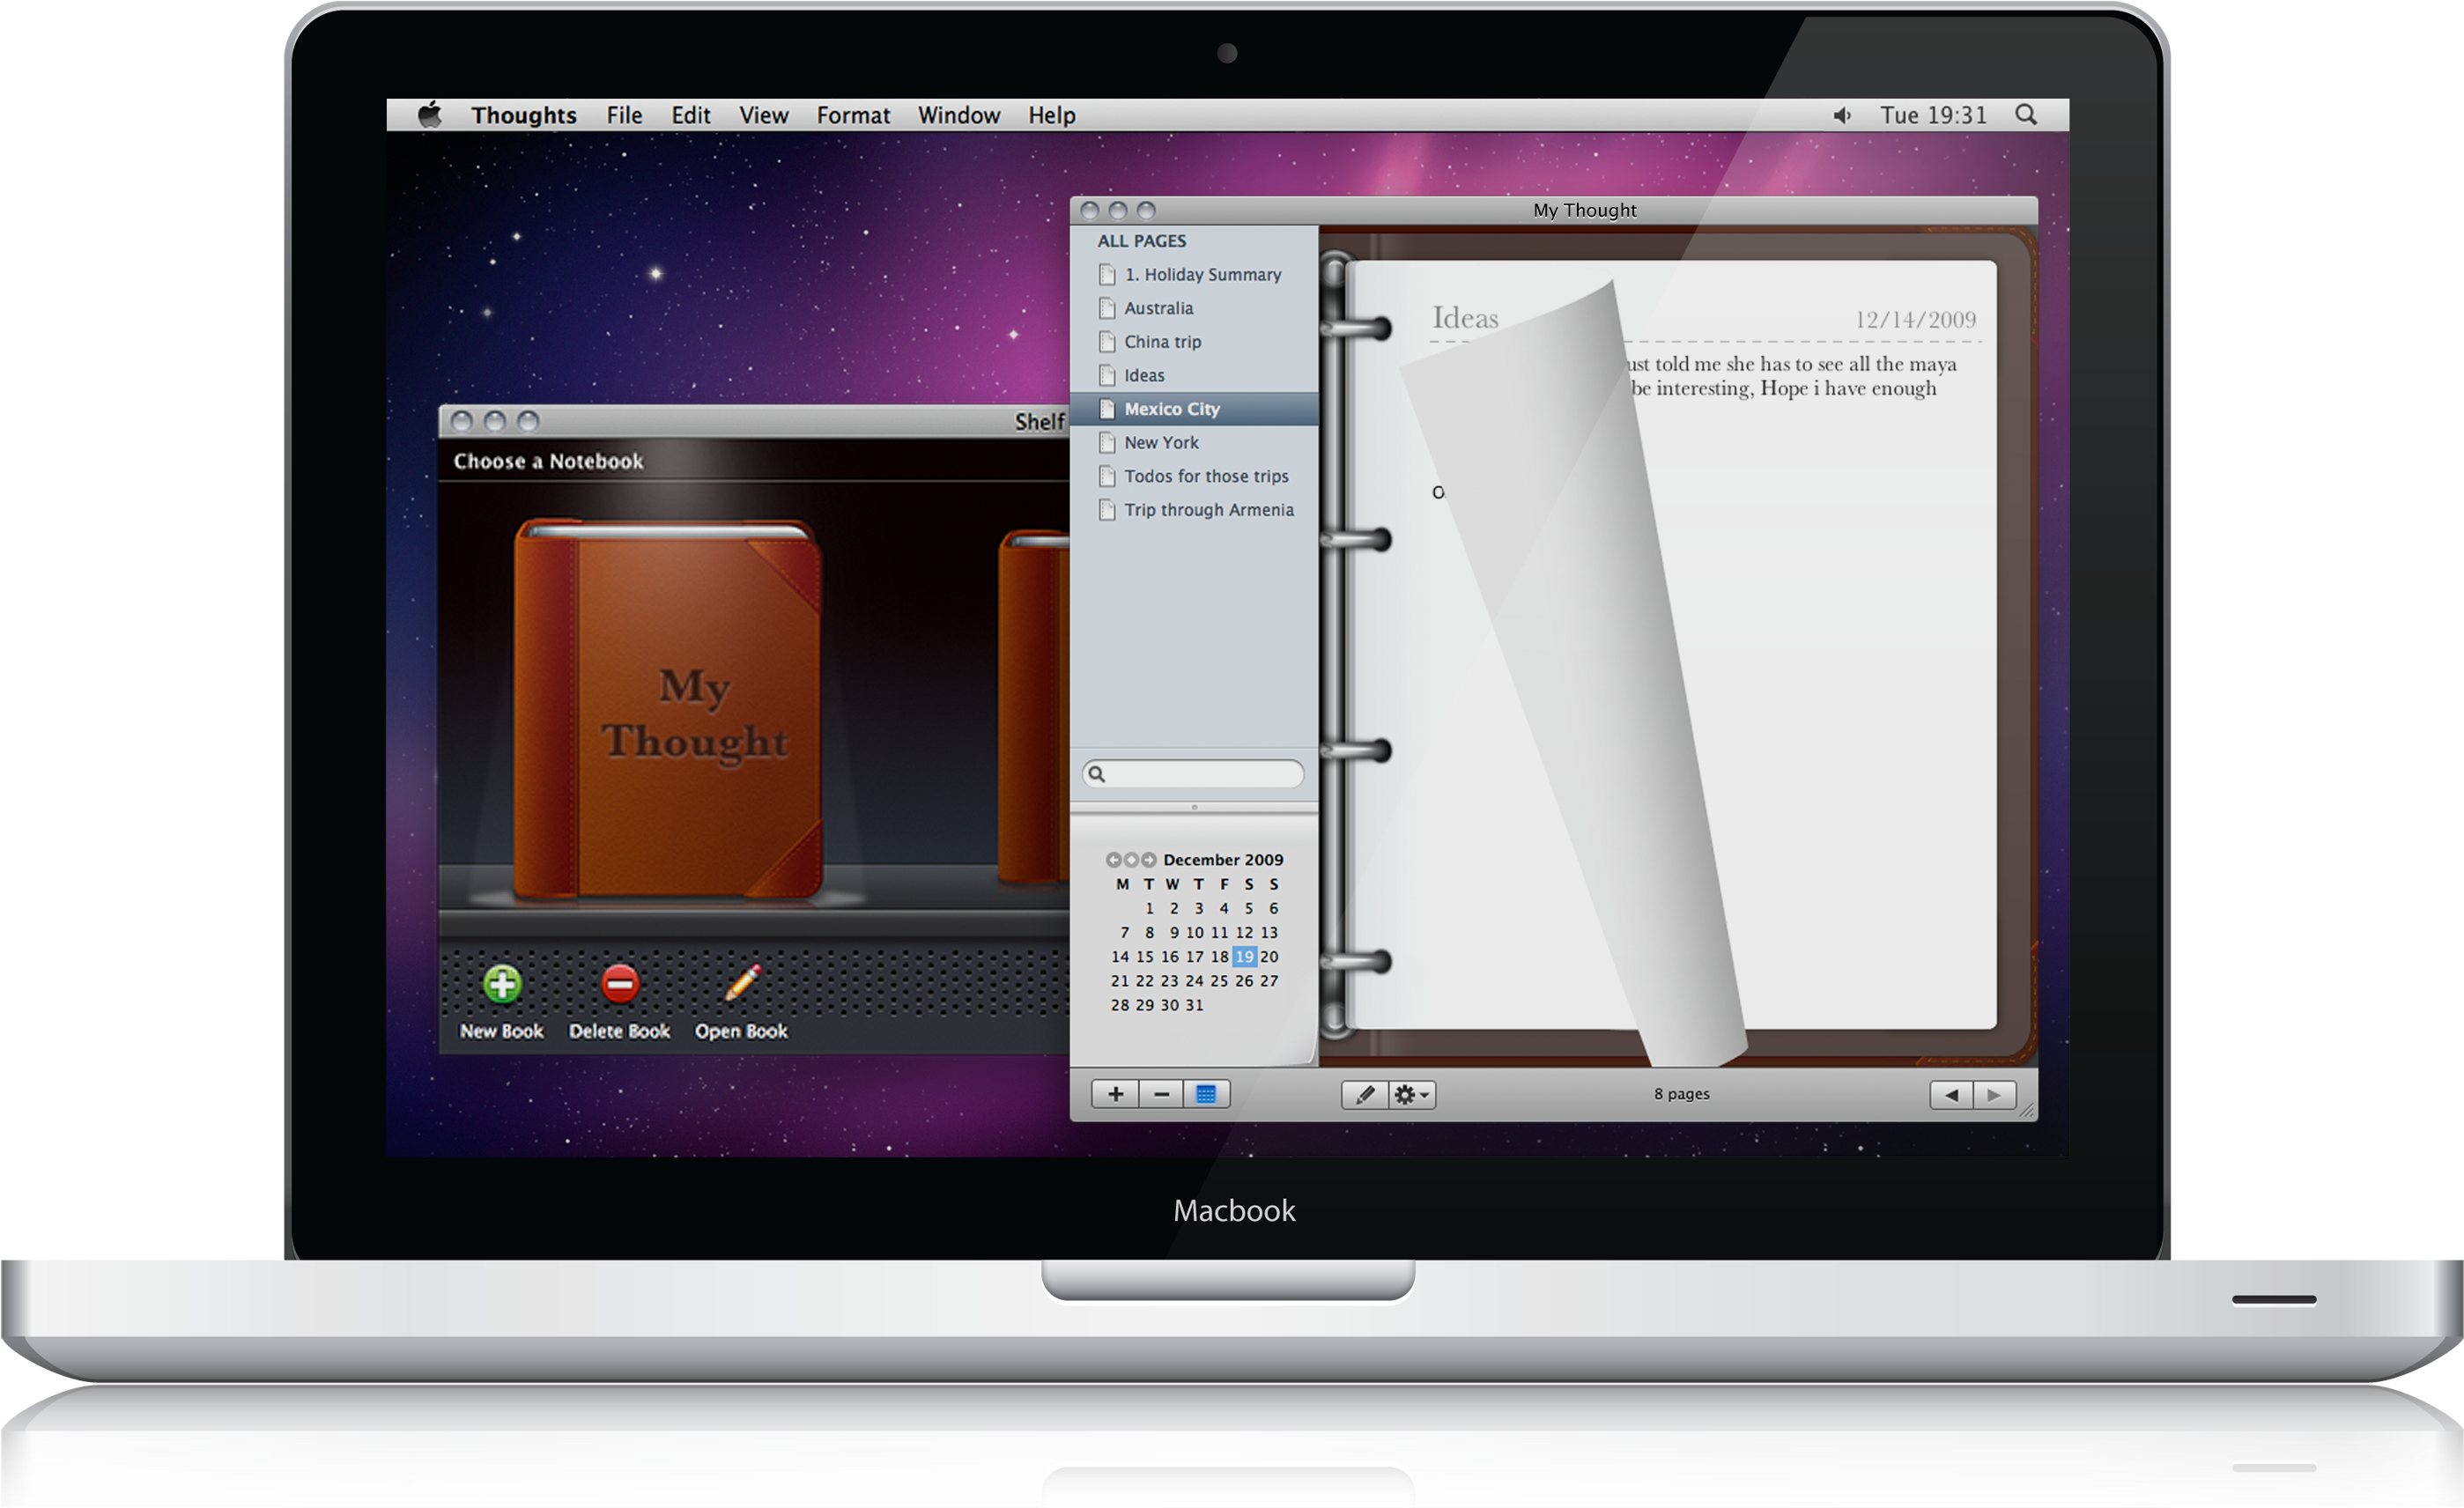Select December 7 in calendar
The height and width of the screenshot is (1508, 2464).
coord(1124,933)
